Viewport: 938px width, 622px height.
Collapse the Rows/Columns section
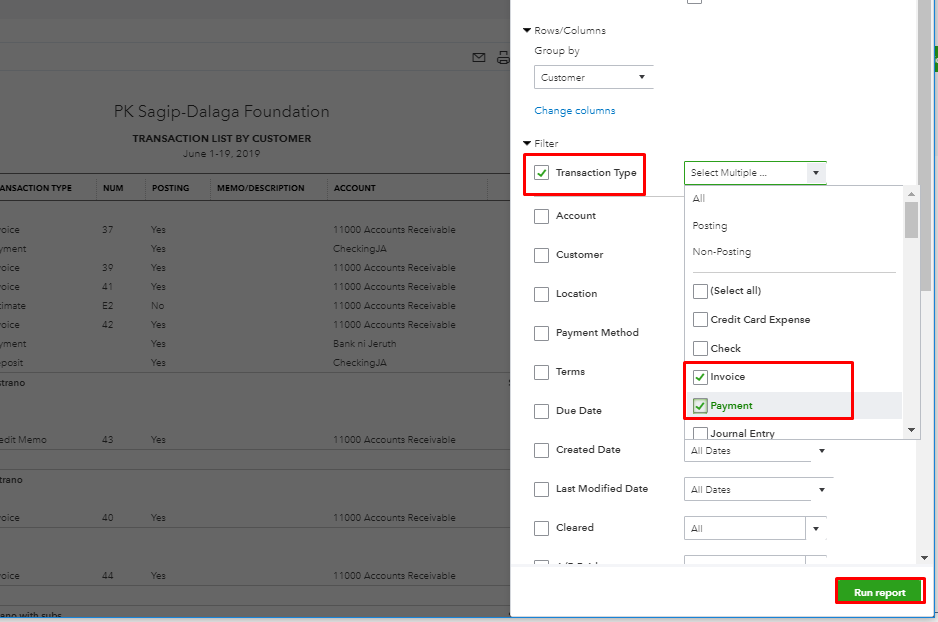point(527,31)
